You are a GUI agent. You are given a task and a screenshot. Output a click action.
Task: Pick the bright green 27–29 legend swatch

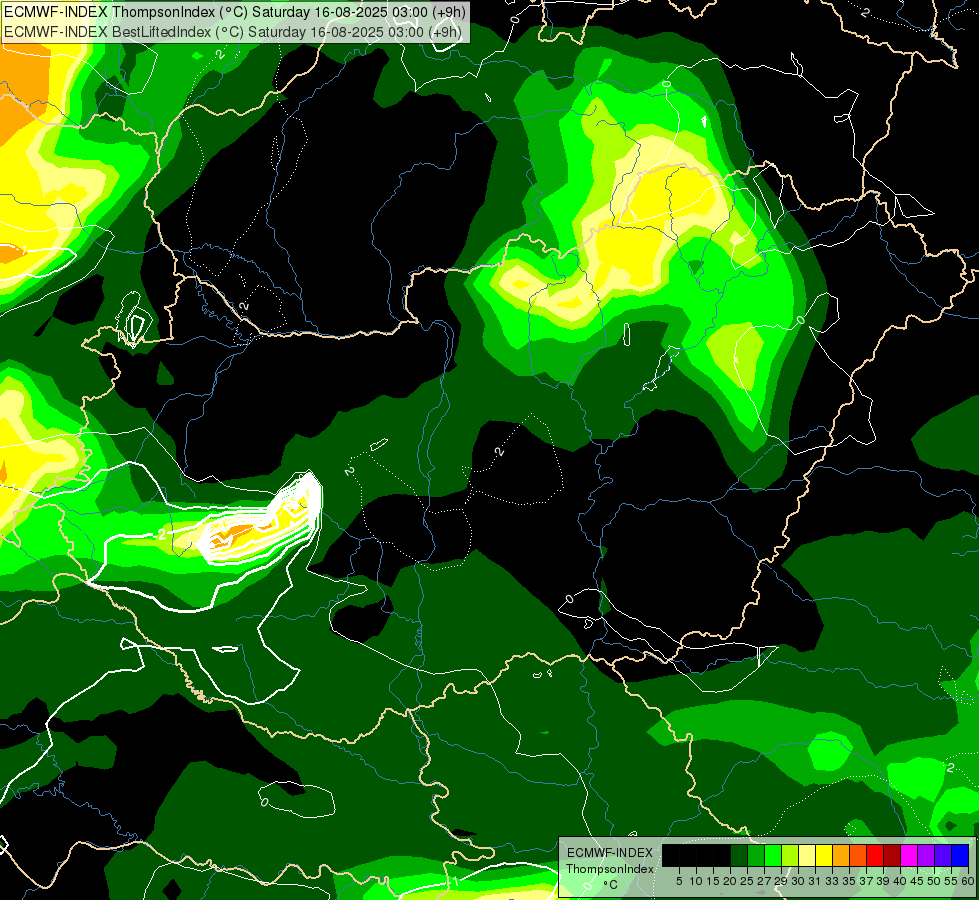pyautogui.click(x=773, y=855)
